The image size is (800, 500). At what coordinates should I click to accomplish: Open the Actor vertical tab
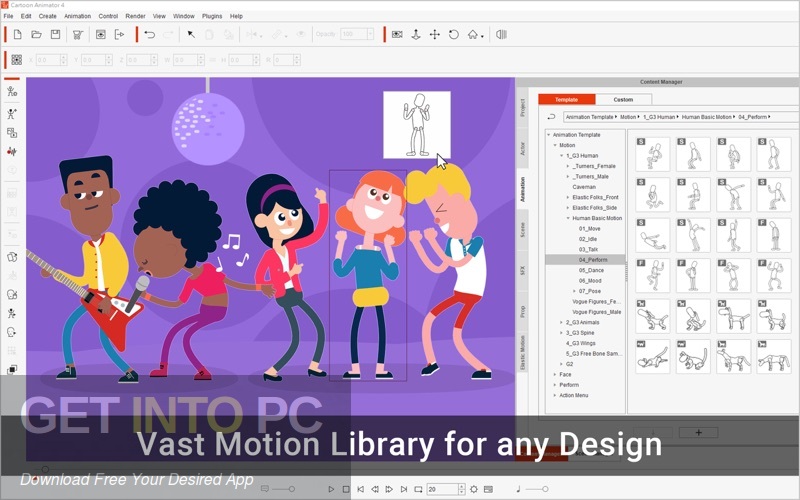(x=522, y=148)
